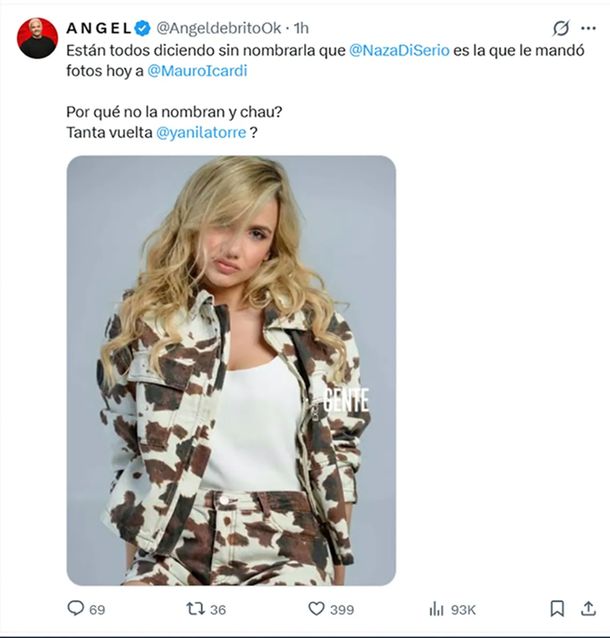Click the share upload arrow icon
This screenshot has height=638, width=610.
(588, 608)
